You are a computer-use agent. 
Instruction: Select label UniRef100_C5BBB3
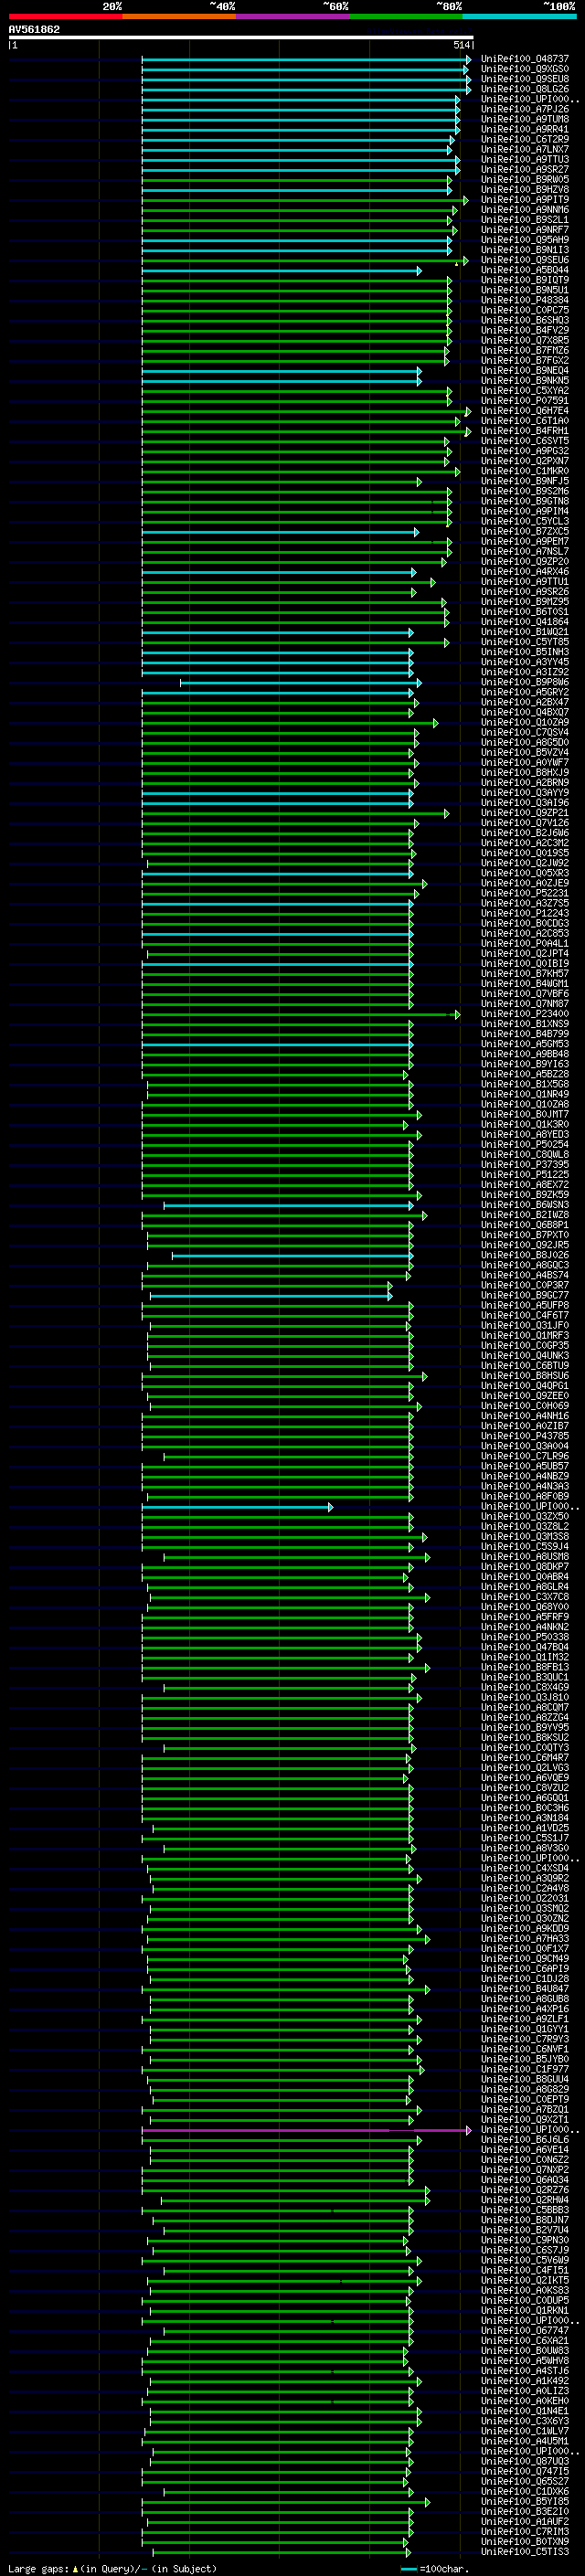pos(525,2210)
